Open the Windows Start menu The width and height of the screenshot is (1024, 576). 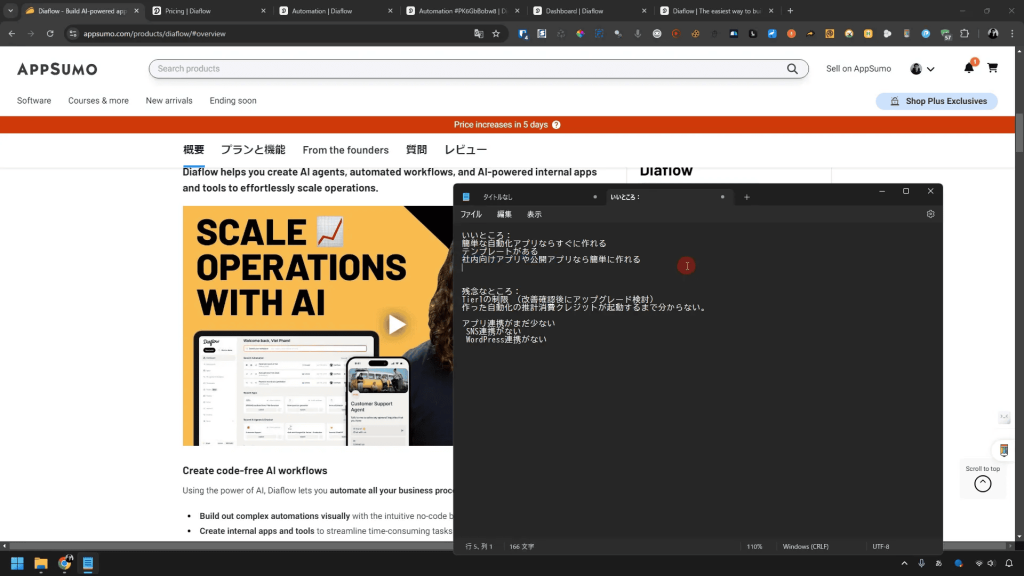click(x=17, y=563)
